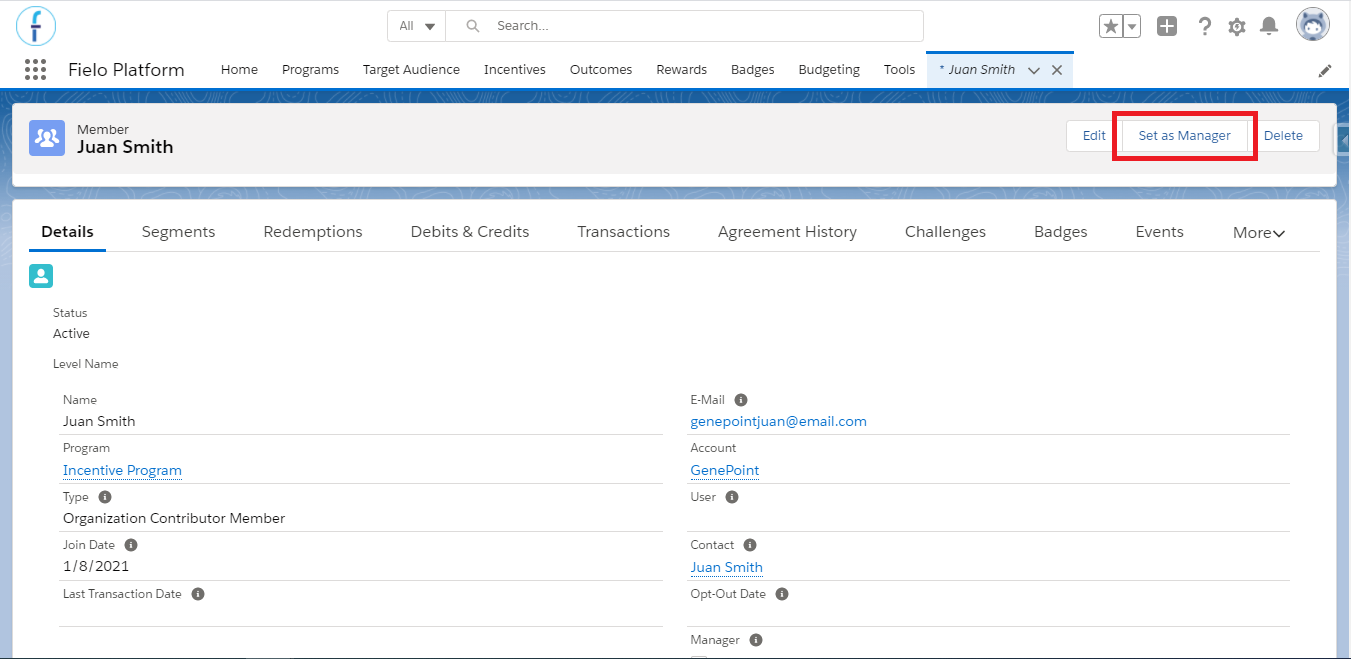Click the info icon next to Type
The width and height of the screenshot is (1351, 659).
pyautogui.click(x=105, y=497)
